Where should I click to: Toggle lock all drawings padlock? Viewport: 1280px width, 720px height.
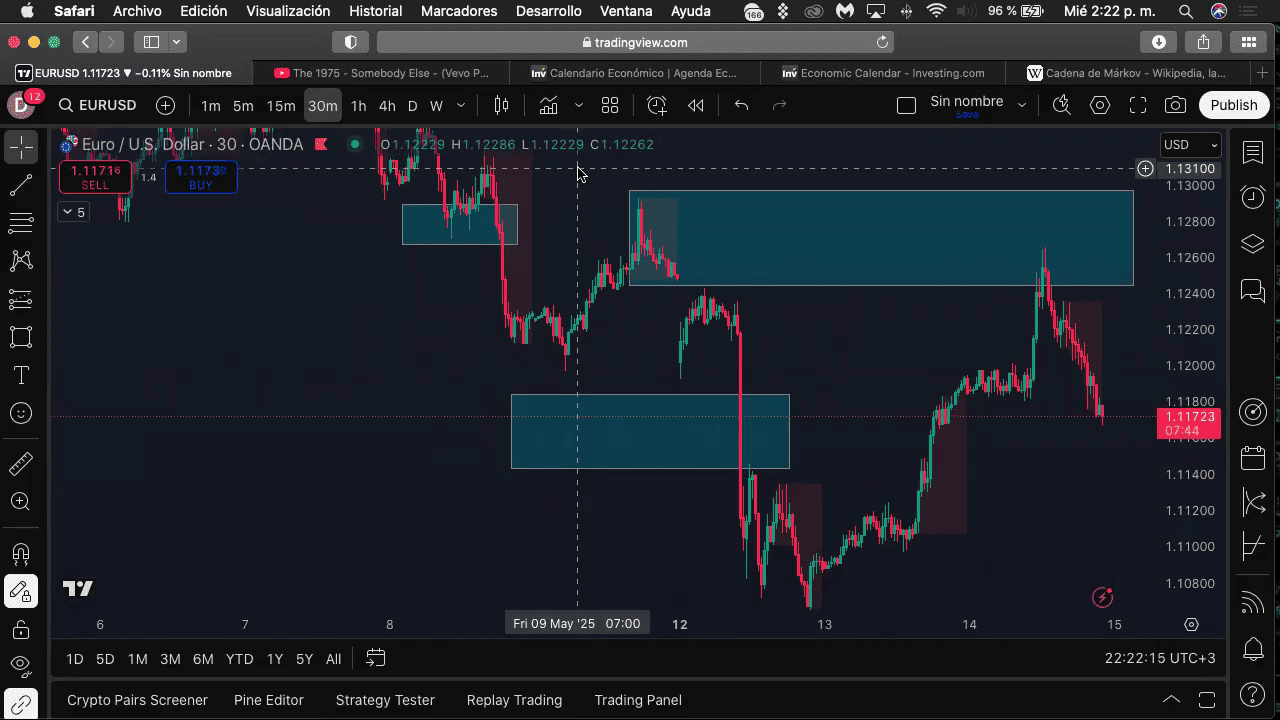[20, 629]
